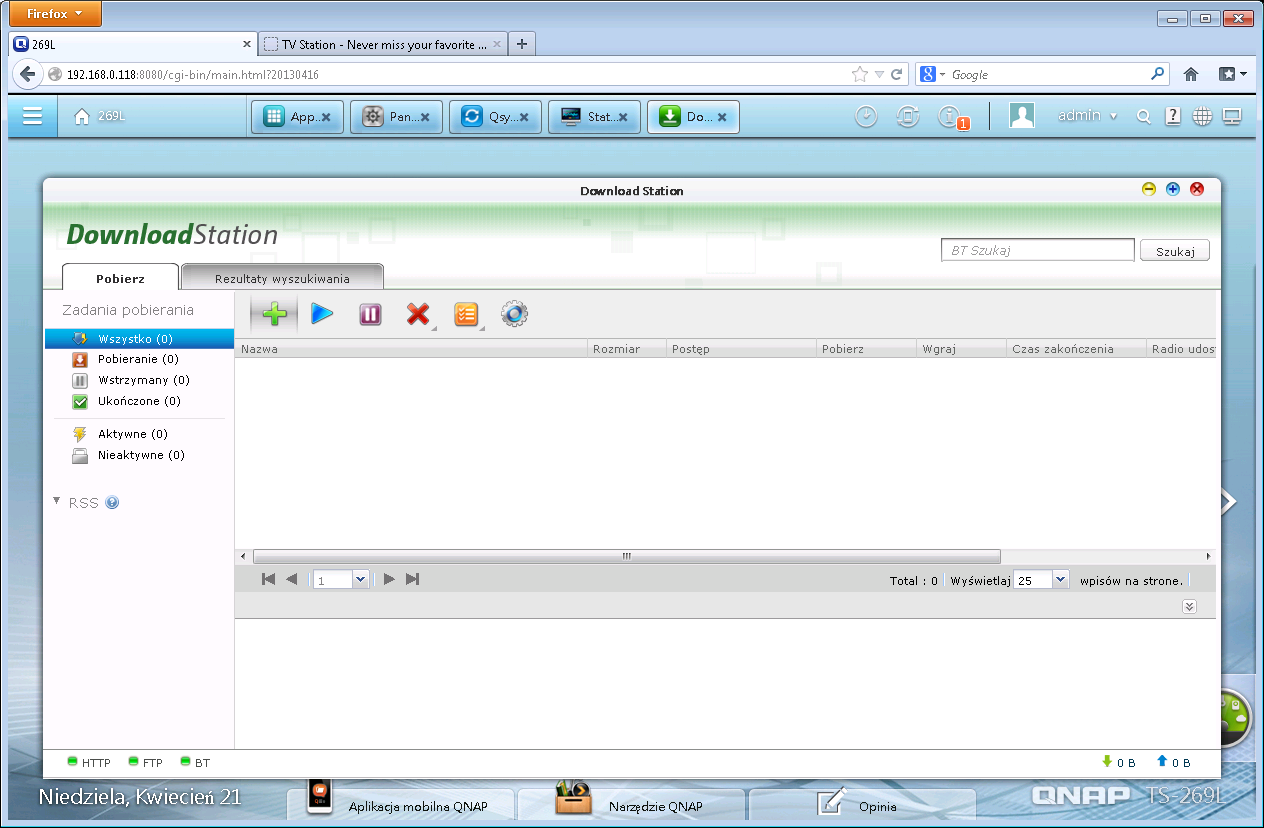Open the admin user dropdown
This screenshot has height=828, width=1264.
[x=1088, y=116]
